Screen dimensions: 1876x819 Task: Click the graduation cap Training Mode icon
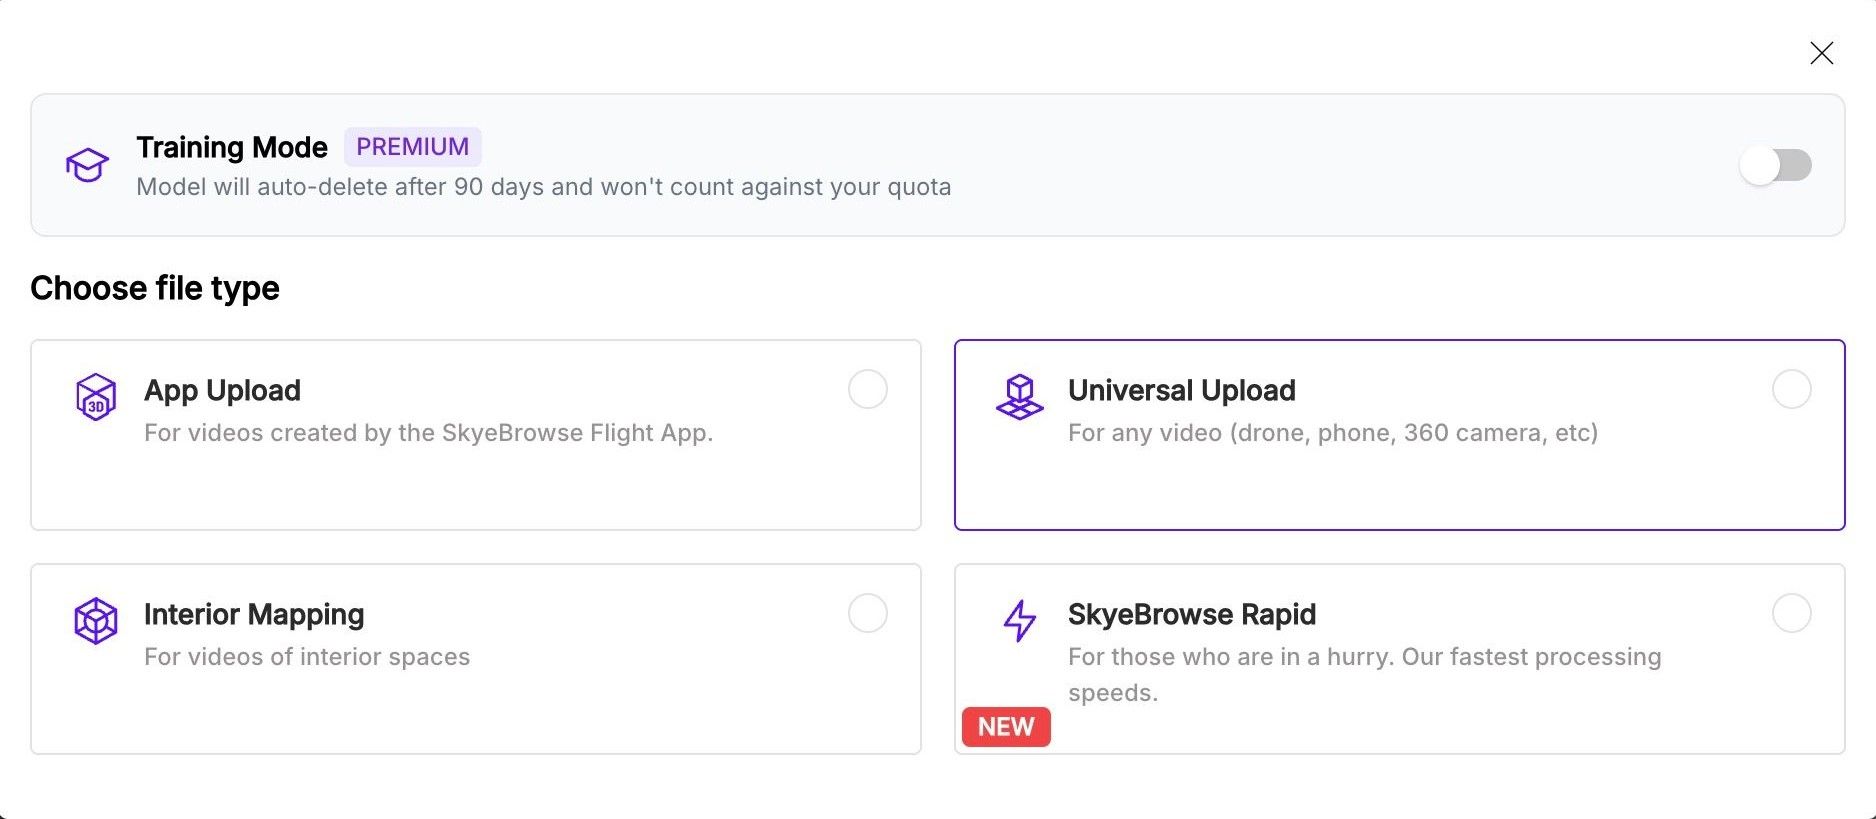click(x=88, y=165)
